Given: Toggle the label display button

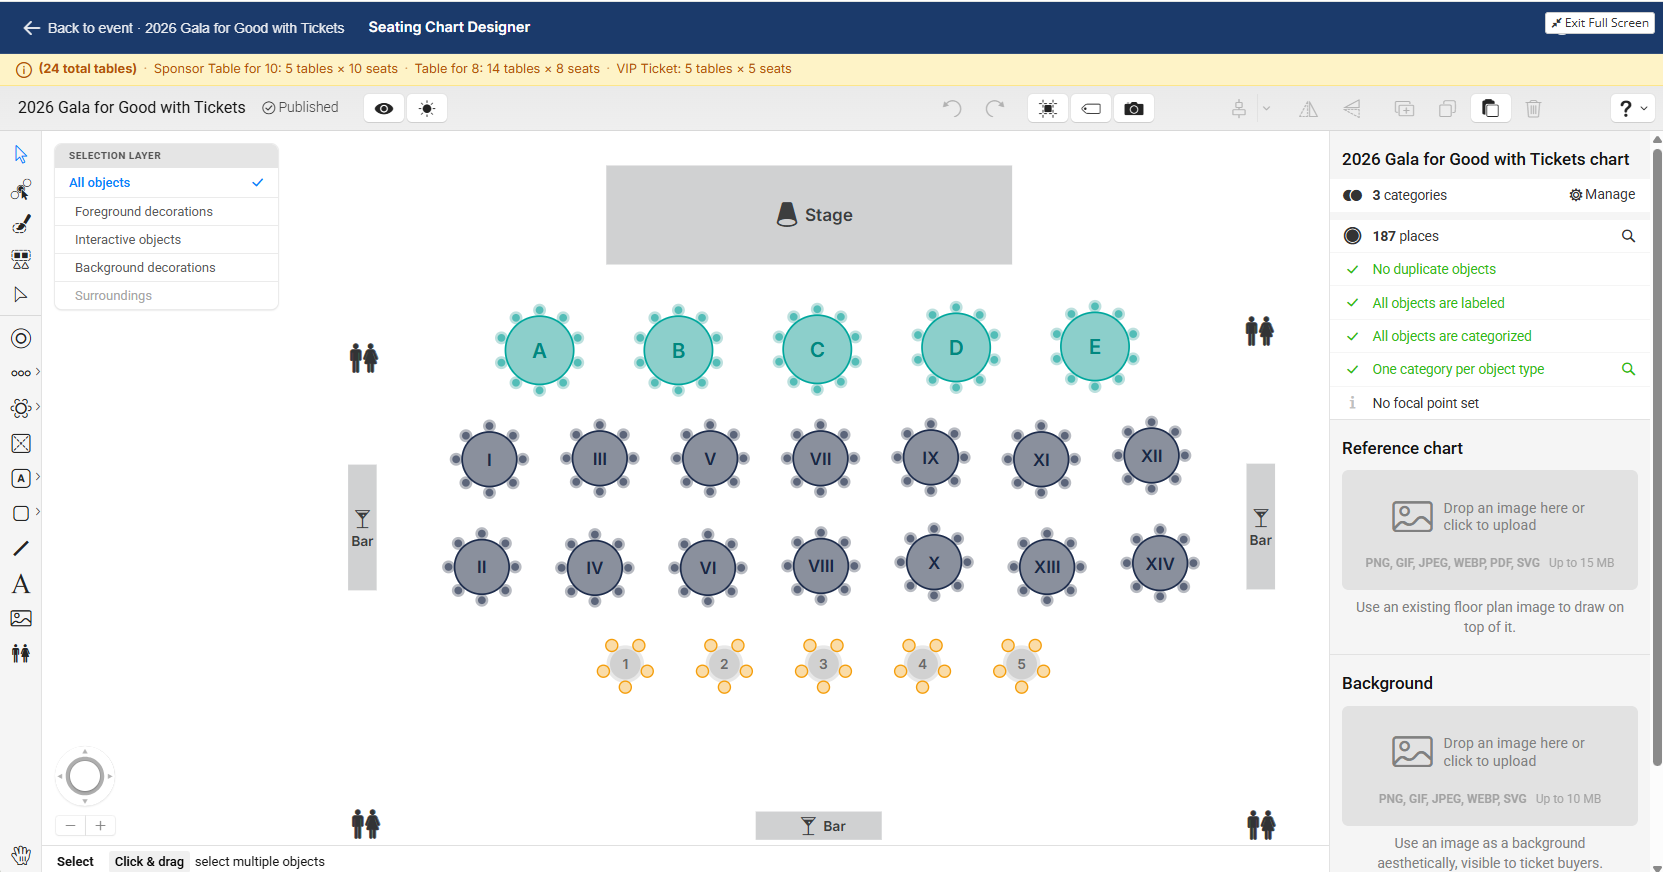Looking at the screenshot, I should 1091,108.
